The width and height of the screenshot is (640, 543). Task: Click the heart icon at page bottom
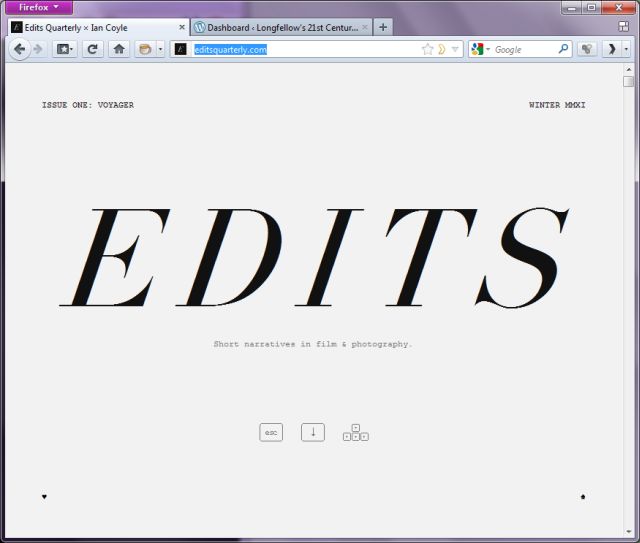44,496
